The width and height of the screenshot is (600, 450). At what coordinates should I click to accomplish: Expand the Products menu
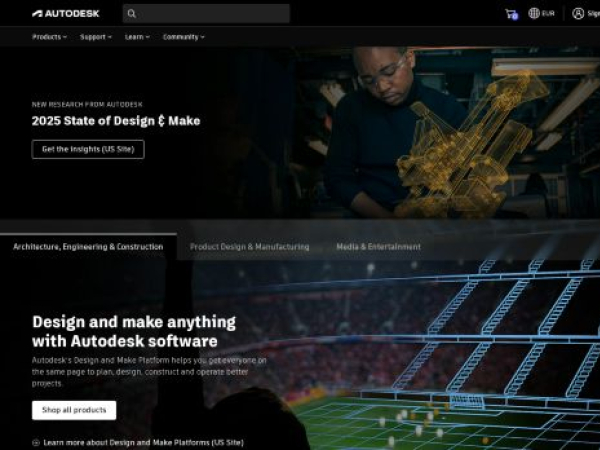49,37
